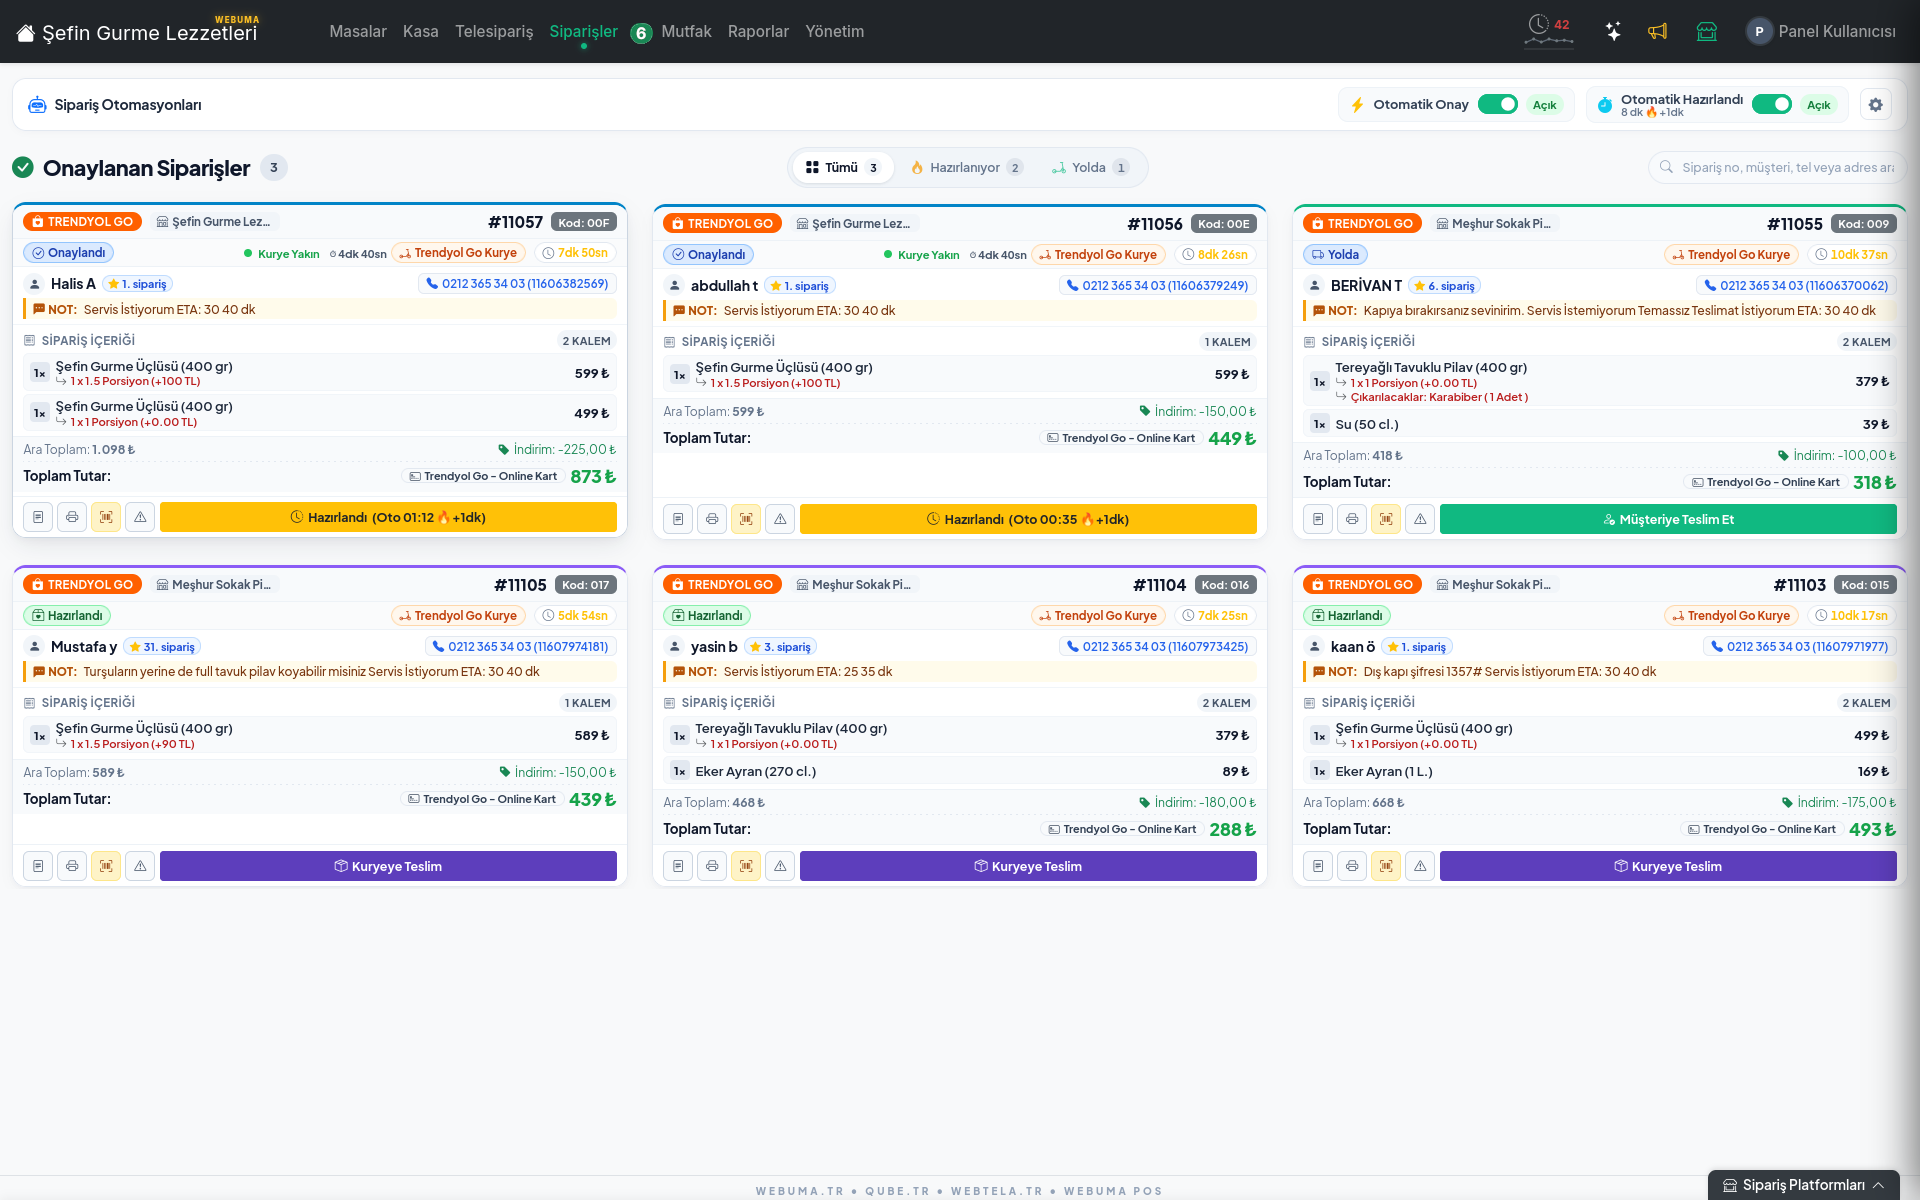The height and width of the screenshot is (1200, 1920).
Task: Call BERİVAN T's phone number link
Action: [x=1797, y=286]
